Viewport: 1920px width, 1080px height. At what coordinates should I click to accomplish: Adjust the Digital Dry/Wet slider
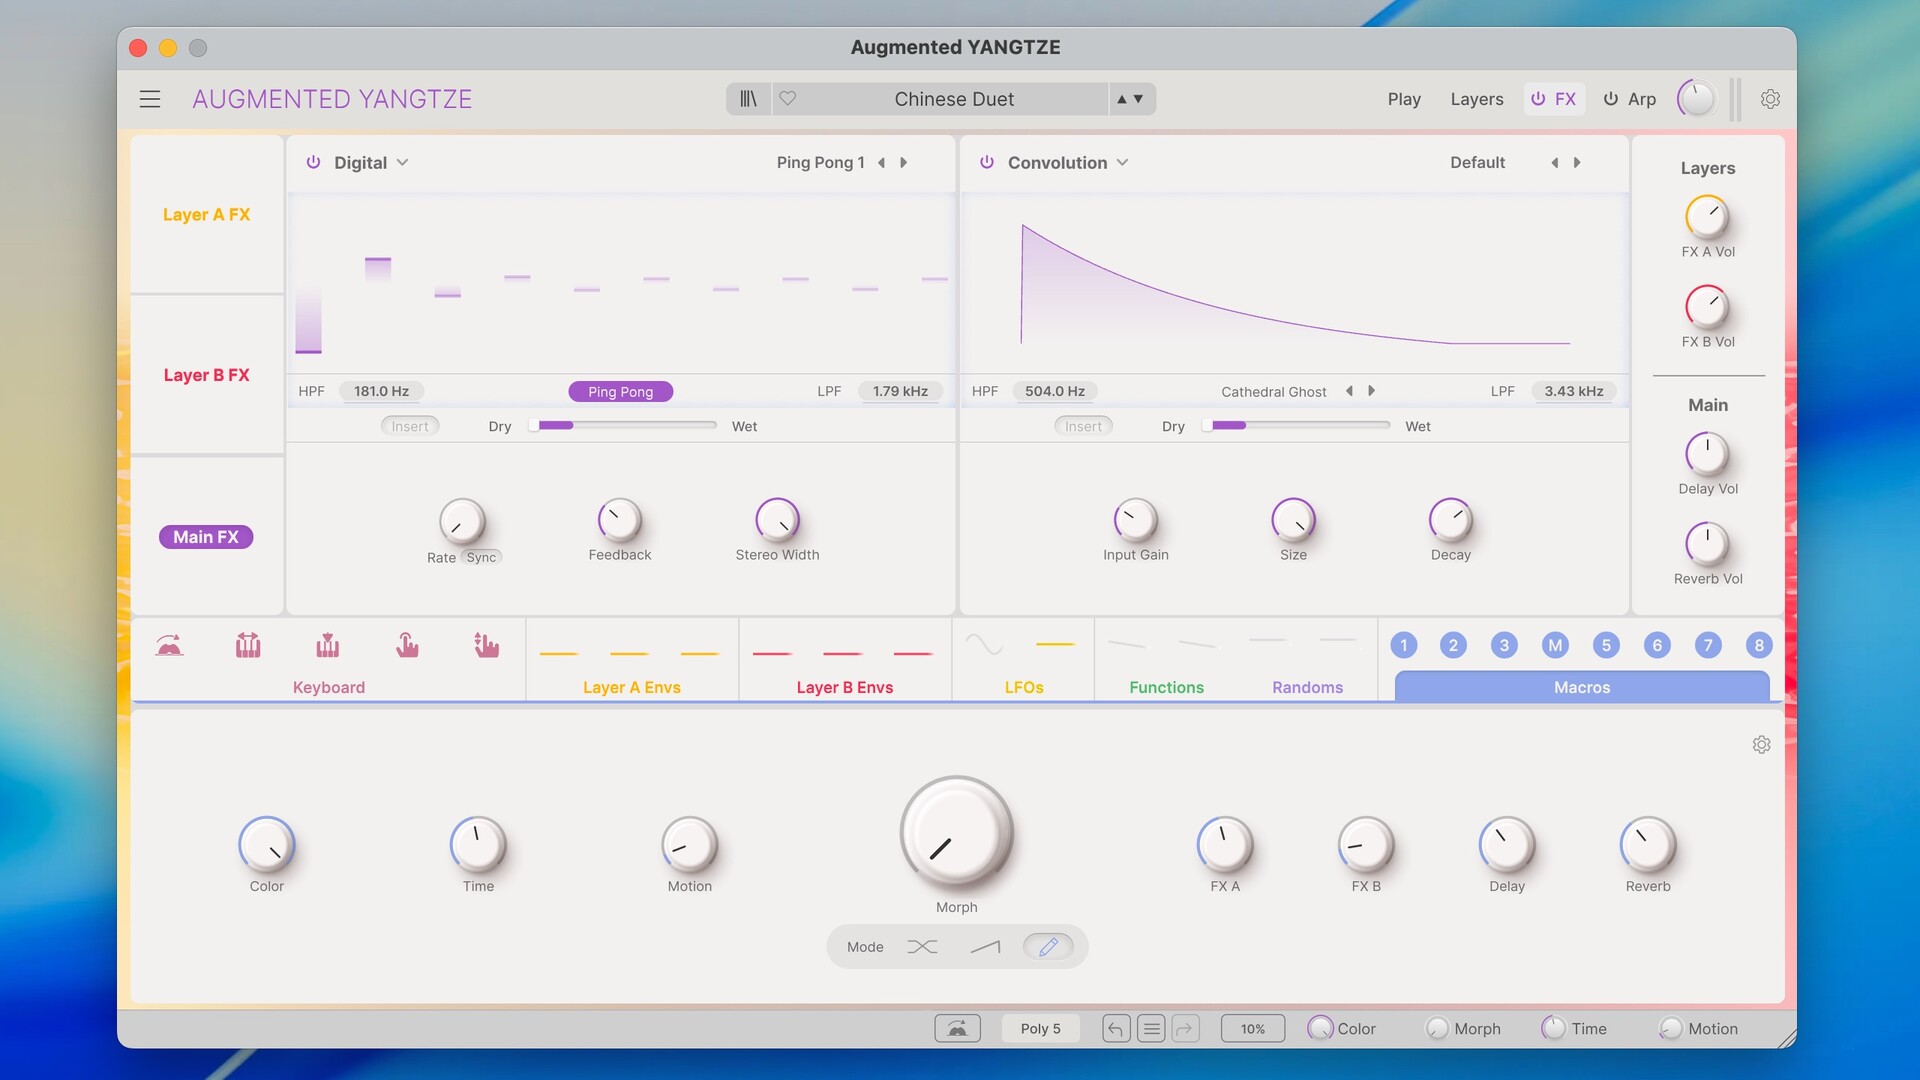point(623,426)
